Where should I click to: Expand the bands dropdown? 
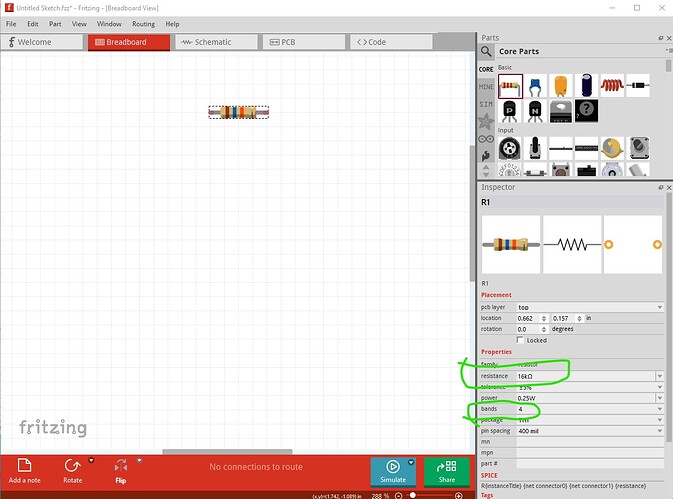659,409
